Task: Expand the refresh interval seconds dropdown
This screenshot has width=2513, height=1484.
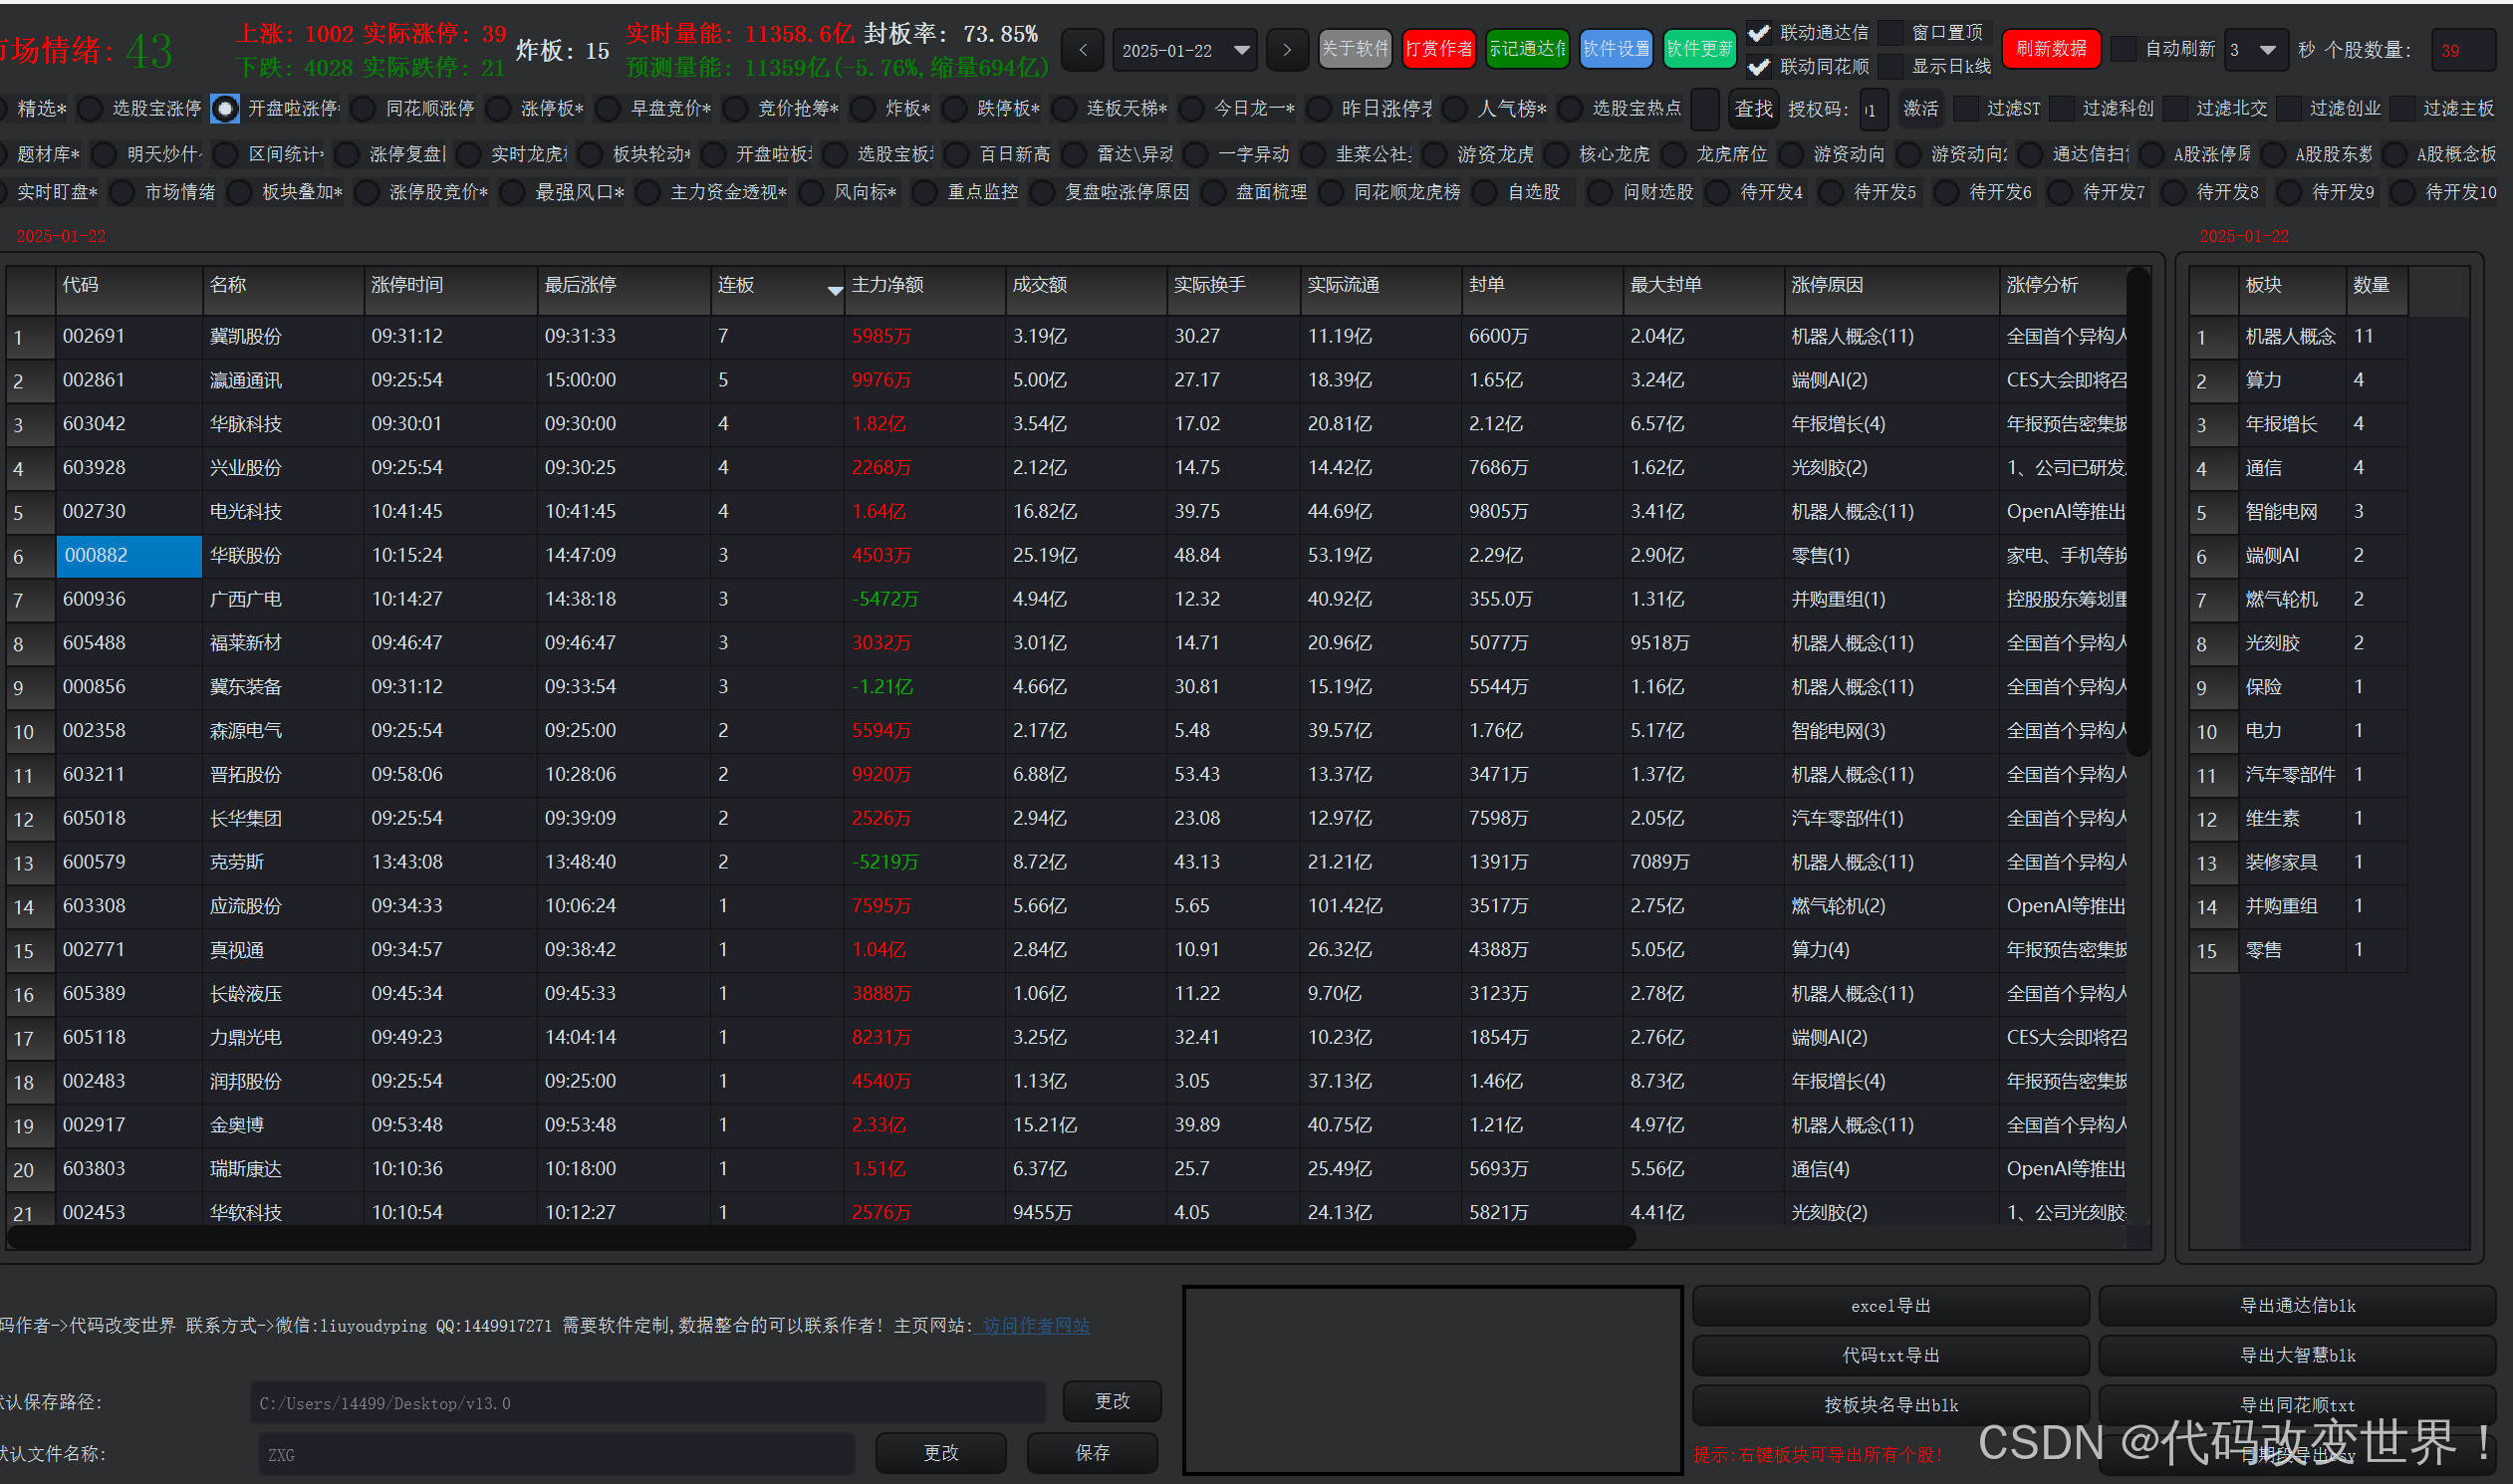Action: 2267,50
